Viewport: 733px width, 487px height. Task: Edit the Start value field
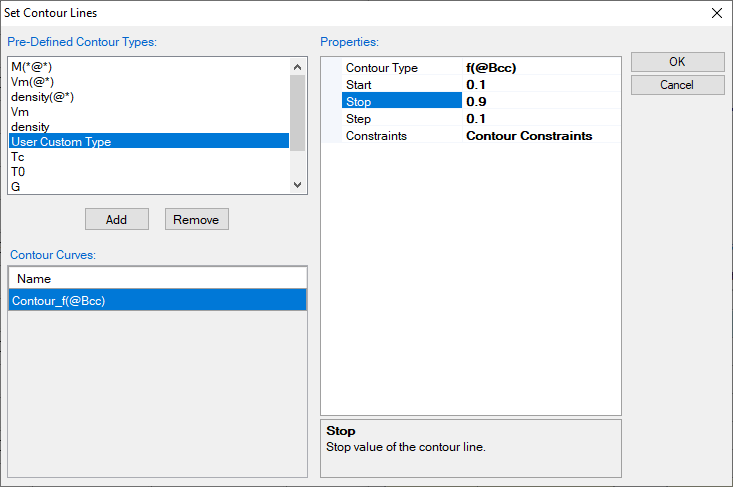[x=540, y=85]
